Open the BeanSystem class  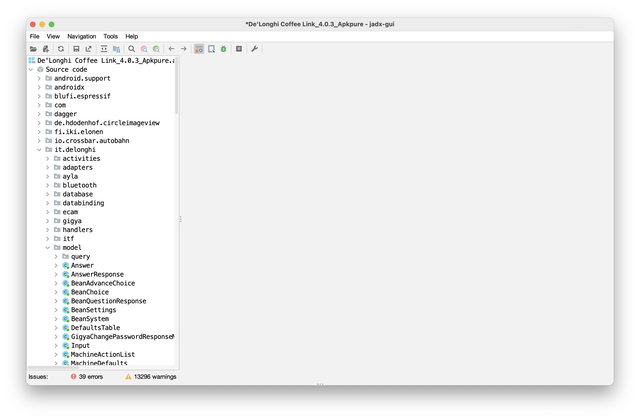[x=90, y=319]
